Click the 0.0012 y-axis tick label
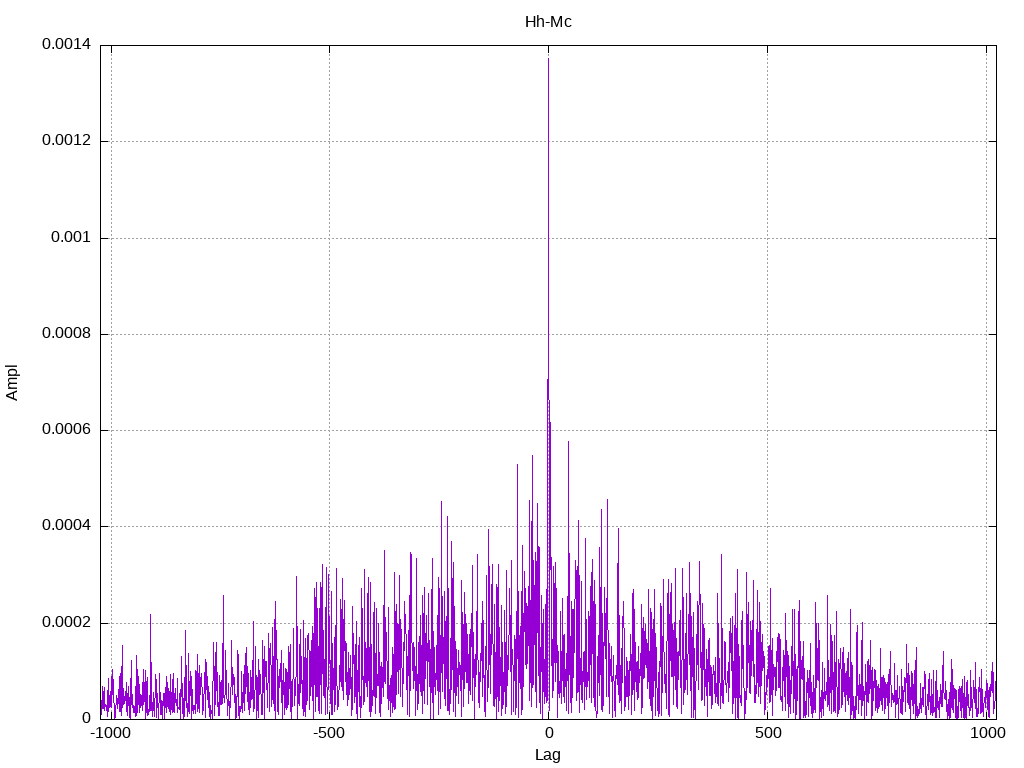The image size is (1024, 768). pyautogui.click(x=67, y=140)
